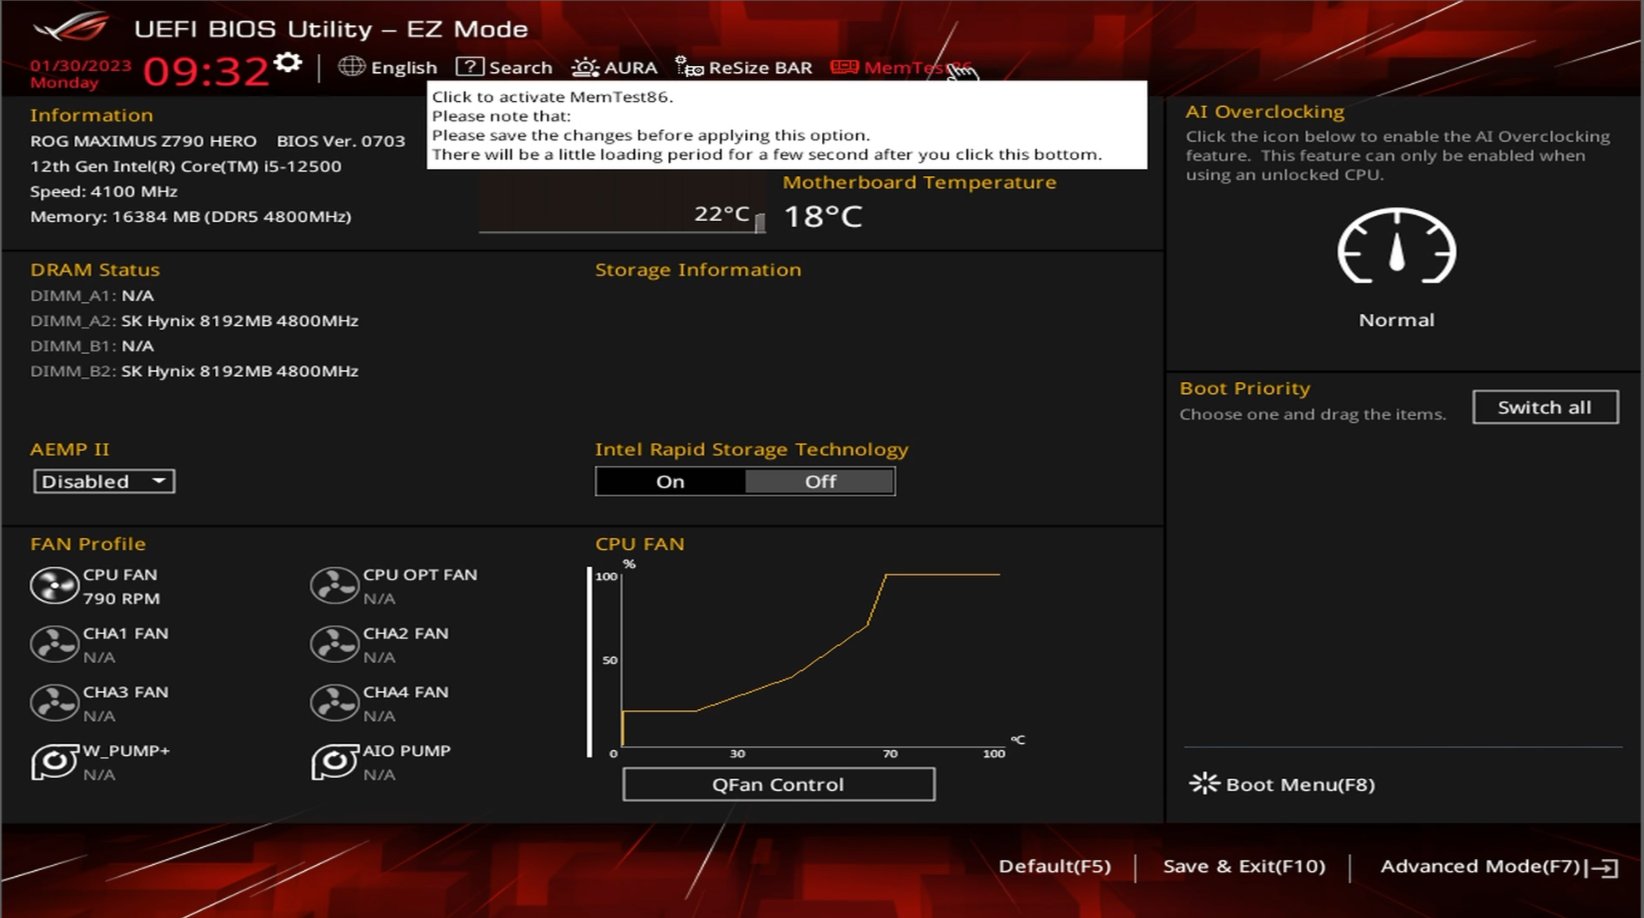Click the AIO PUMP icon

click(334, 762)
